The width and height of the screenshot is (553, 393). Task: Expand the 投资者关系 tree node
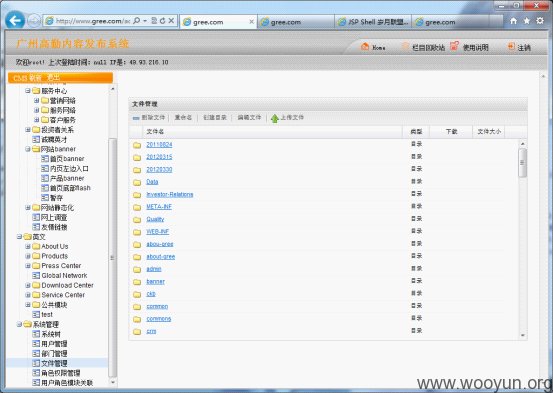point(28,130)
